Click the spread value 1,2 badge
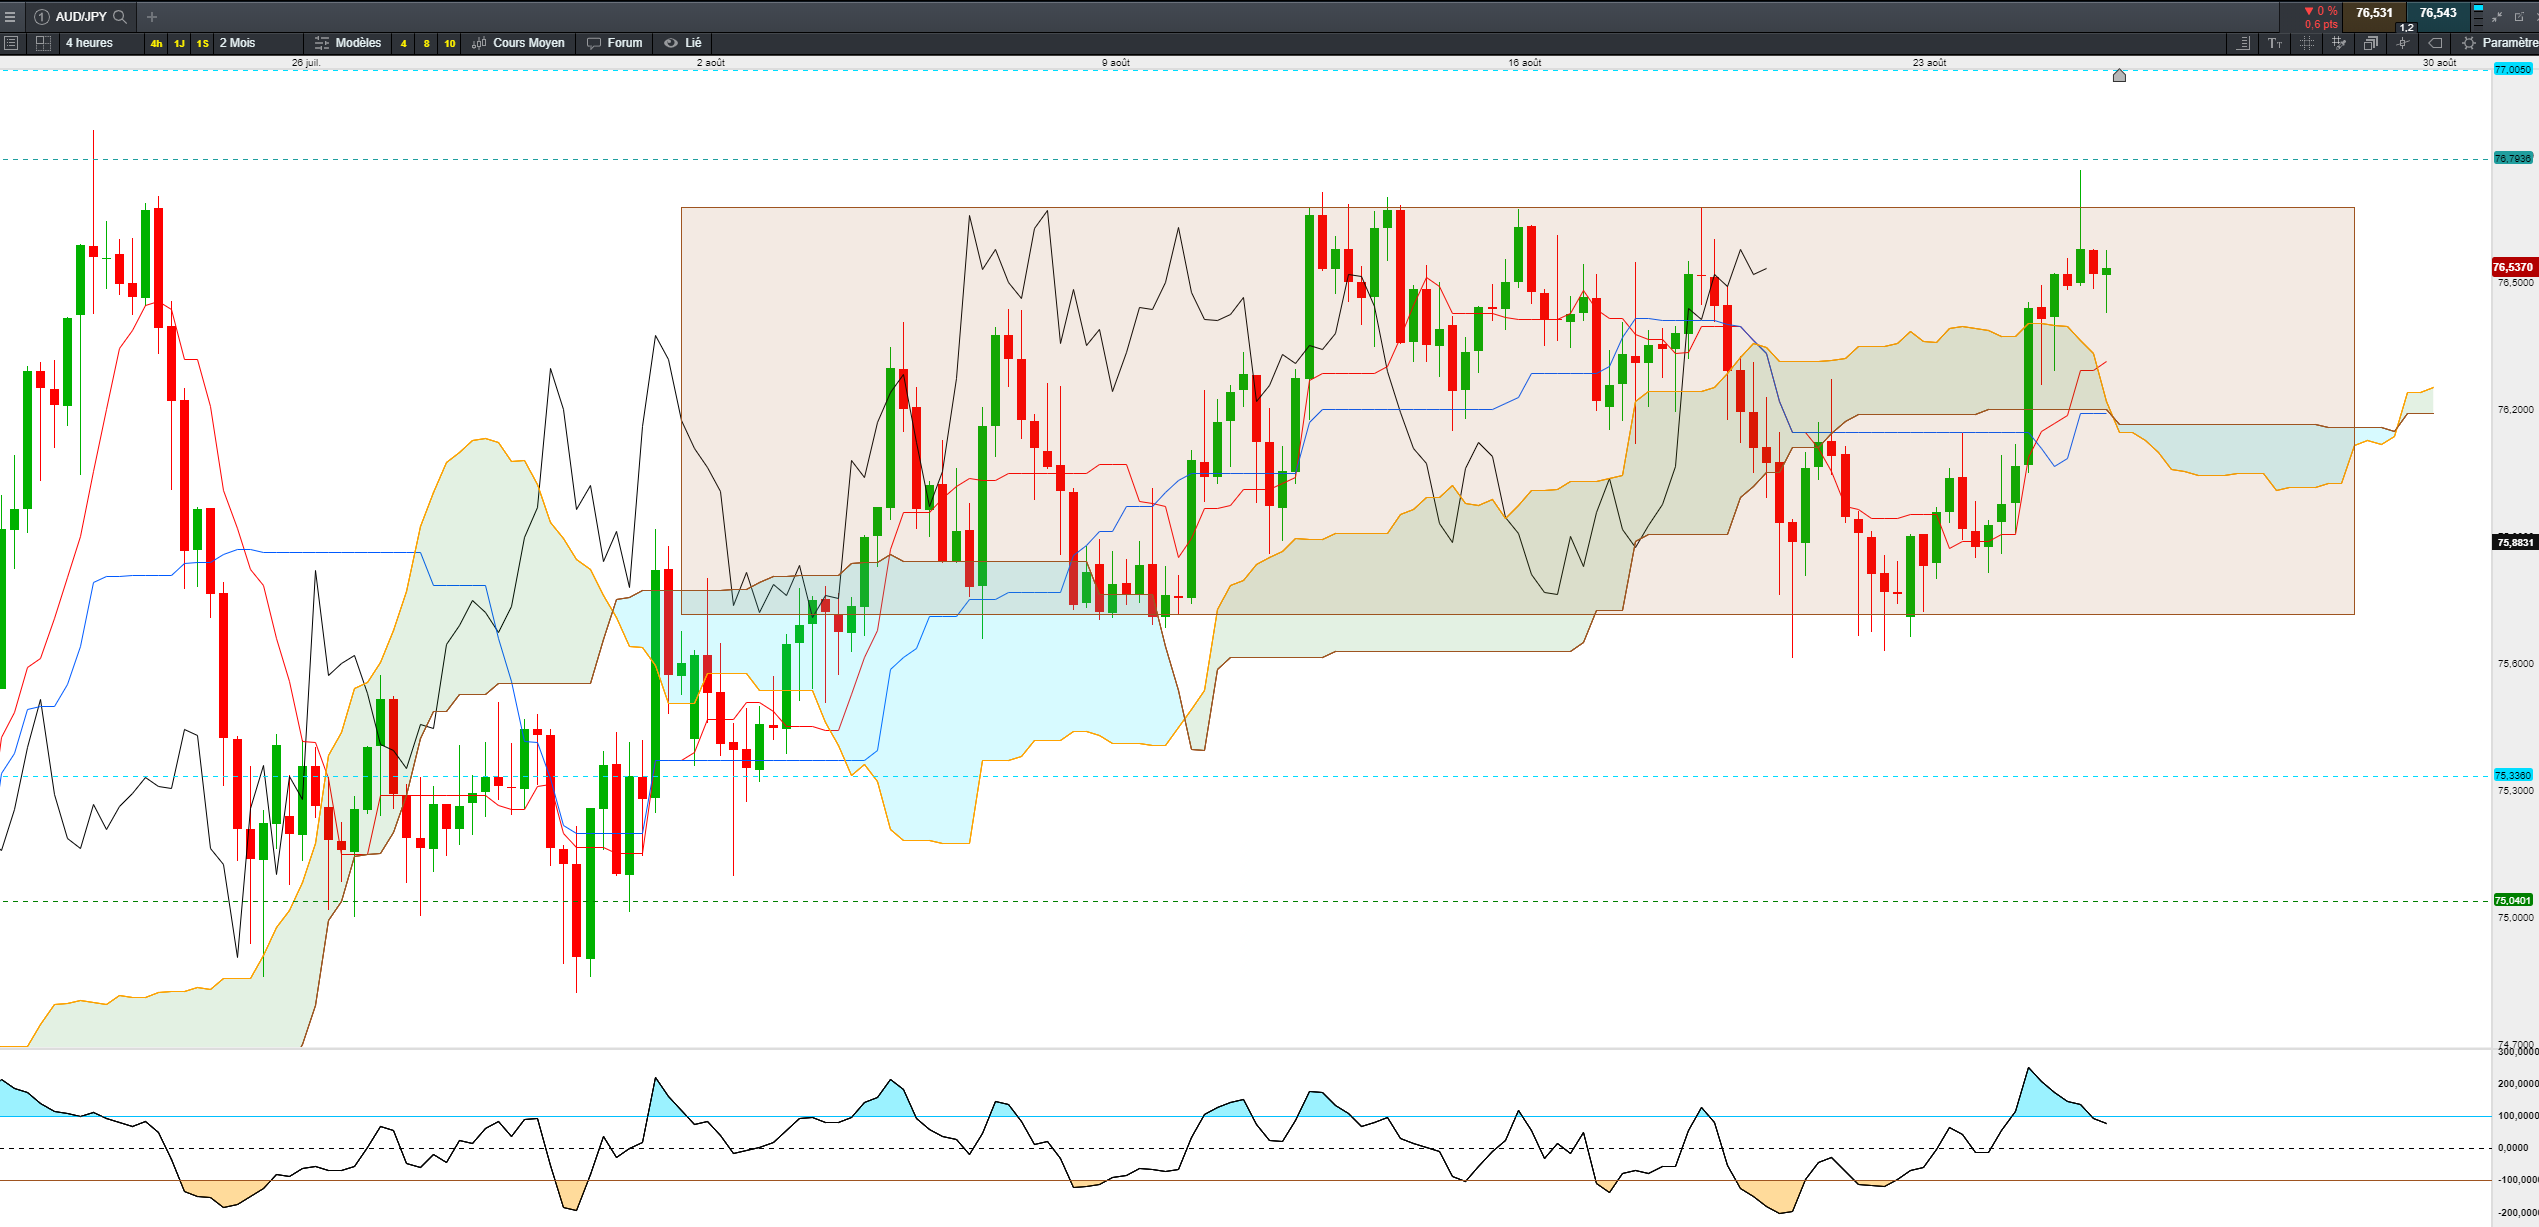The width and height of the screenshot is (2539, 1227). [x=2406, y=28]
